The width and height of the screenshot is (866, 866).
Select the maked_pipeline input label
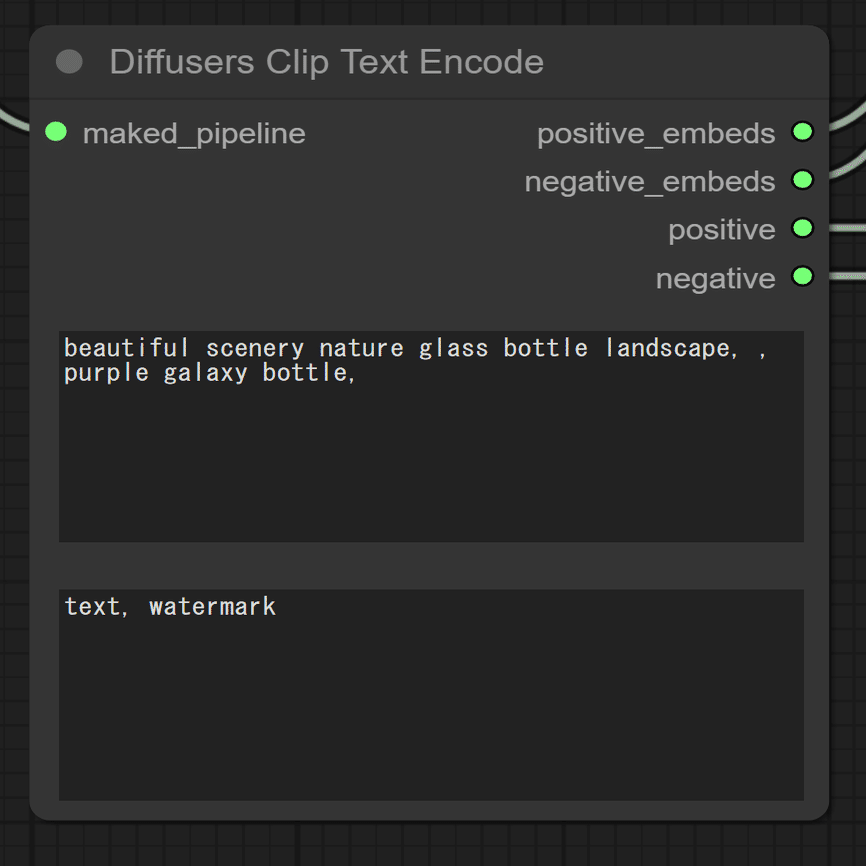(x=194, y=134)
